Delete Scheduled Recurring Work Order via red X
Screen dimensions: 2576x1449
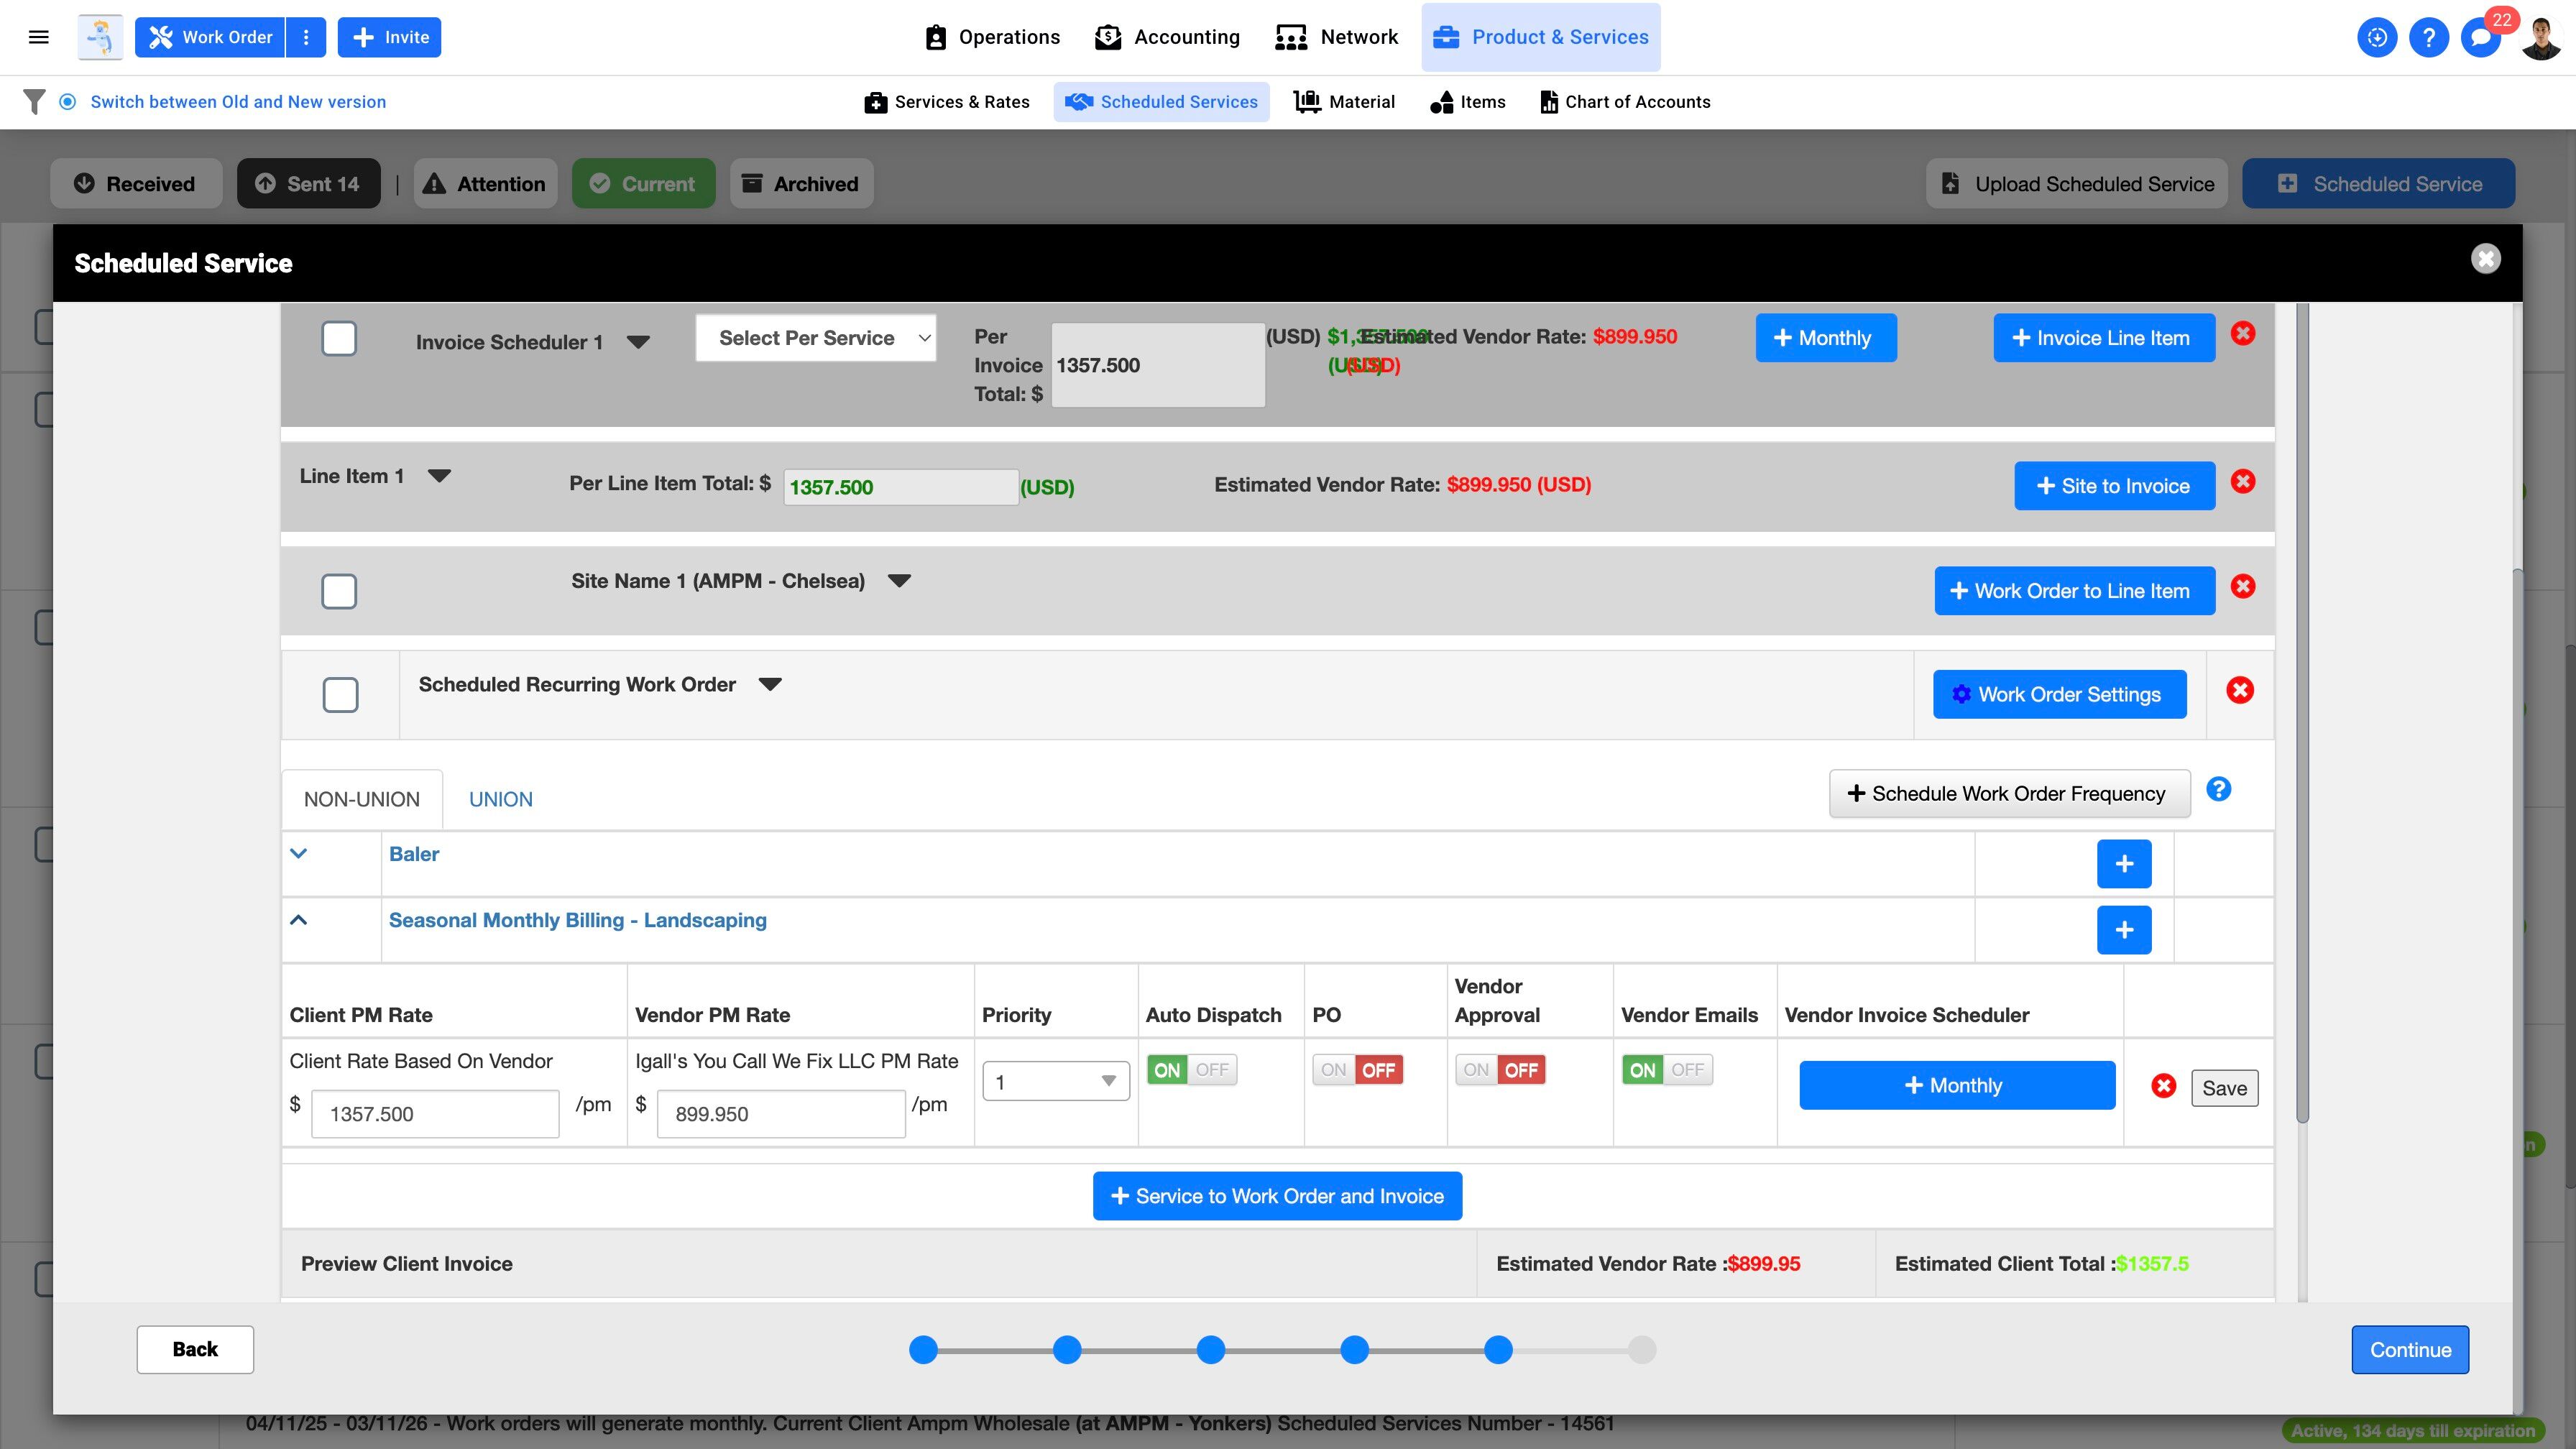[x=2240, y=691]
